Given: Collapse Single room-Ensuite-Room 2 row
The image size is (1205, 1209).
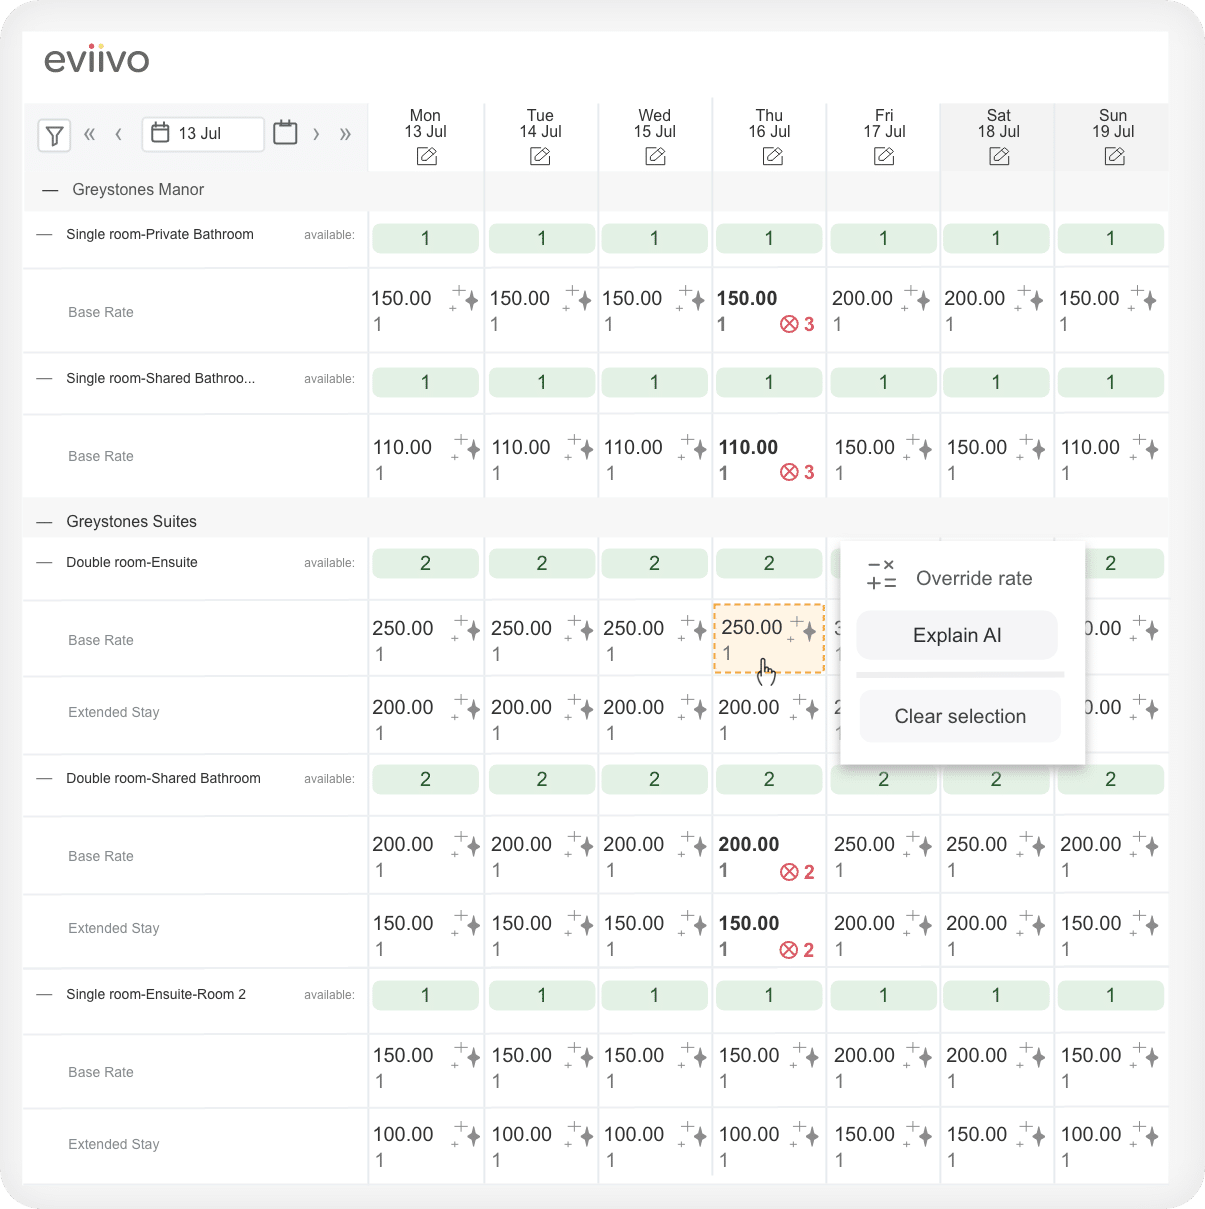Looking at the screenshot, I should (44, 995).
